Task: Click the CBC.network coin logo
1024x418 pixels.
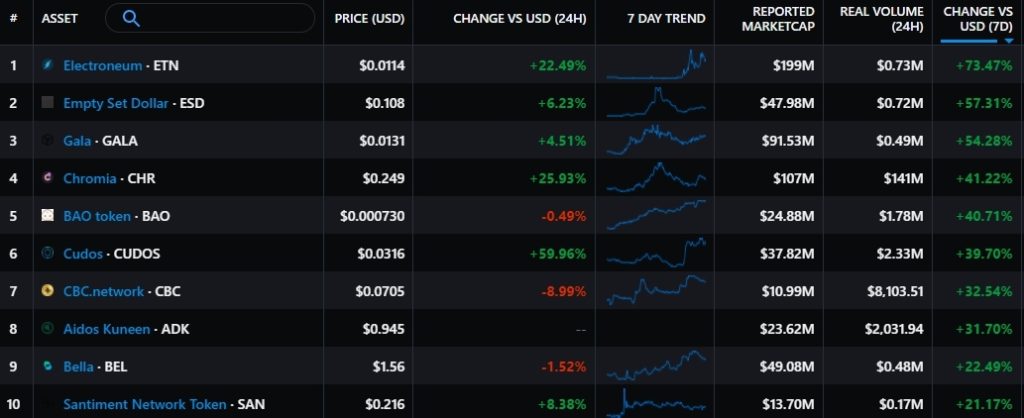Action: tap(47, 291)
